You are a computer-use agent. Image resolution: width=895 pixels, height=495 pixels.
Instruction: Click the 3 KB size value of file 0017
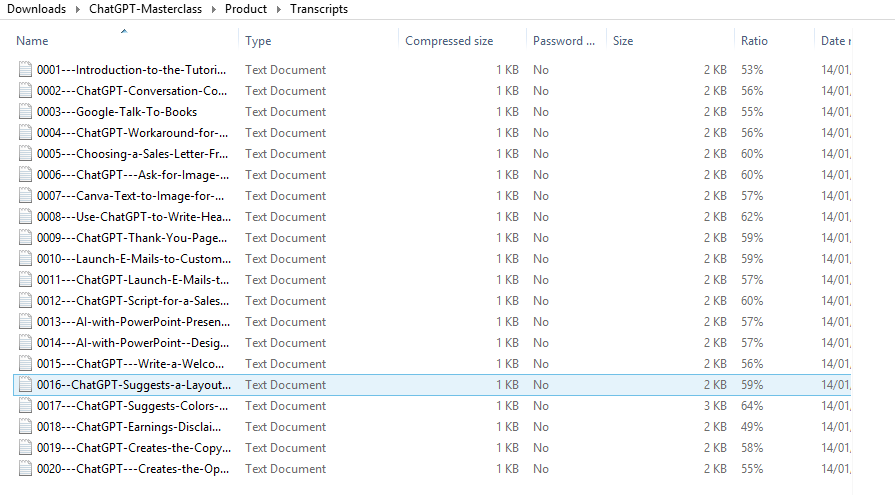tap(715, 406)
